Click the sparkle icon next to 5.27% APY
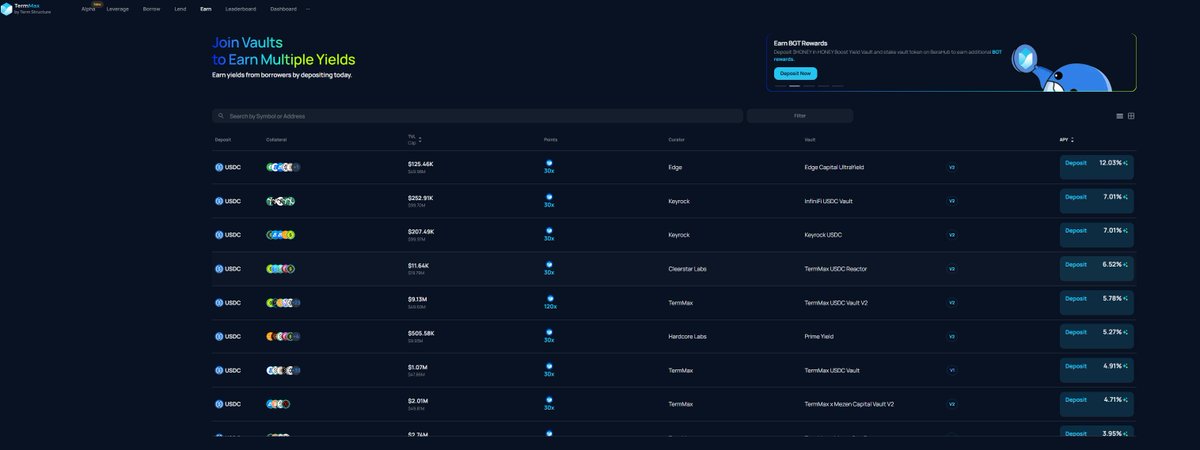Screen dimensions: 1200x450 tap(1126, 332)
